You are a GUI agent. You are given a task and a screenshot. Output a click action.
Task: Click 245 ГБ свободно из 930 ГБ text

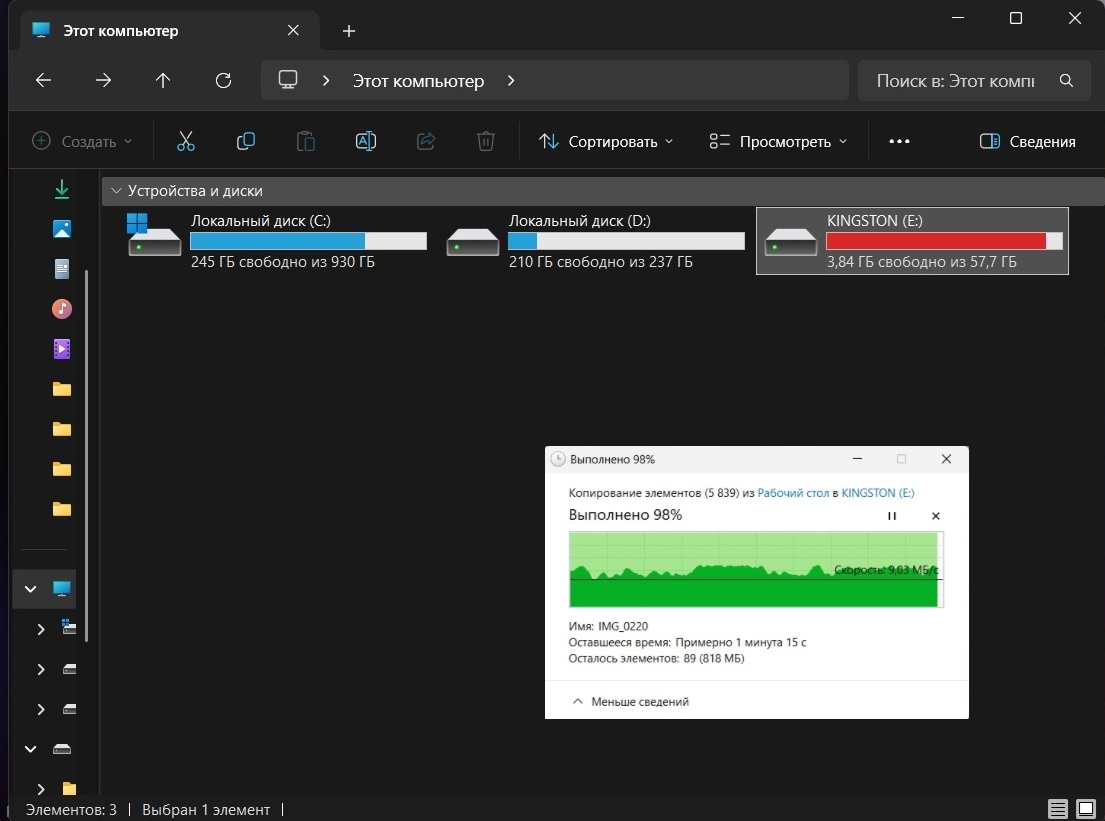click(283, 261)
